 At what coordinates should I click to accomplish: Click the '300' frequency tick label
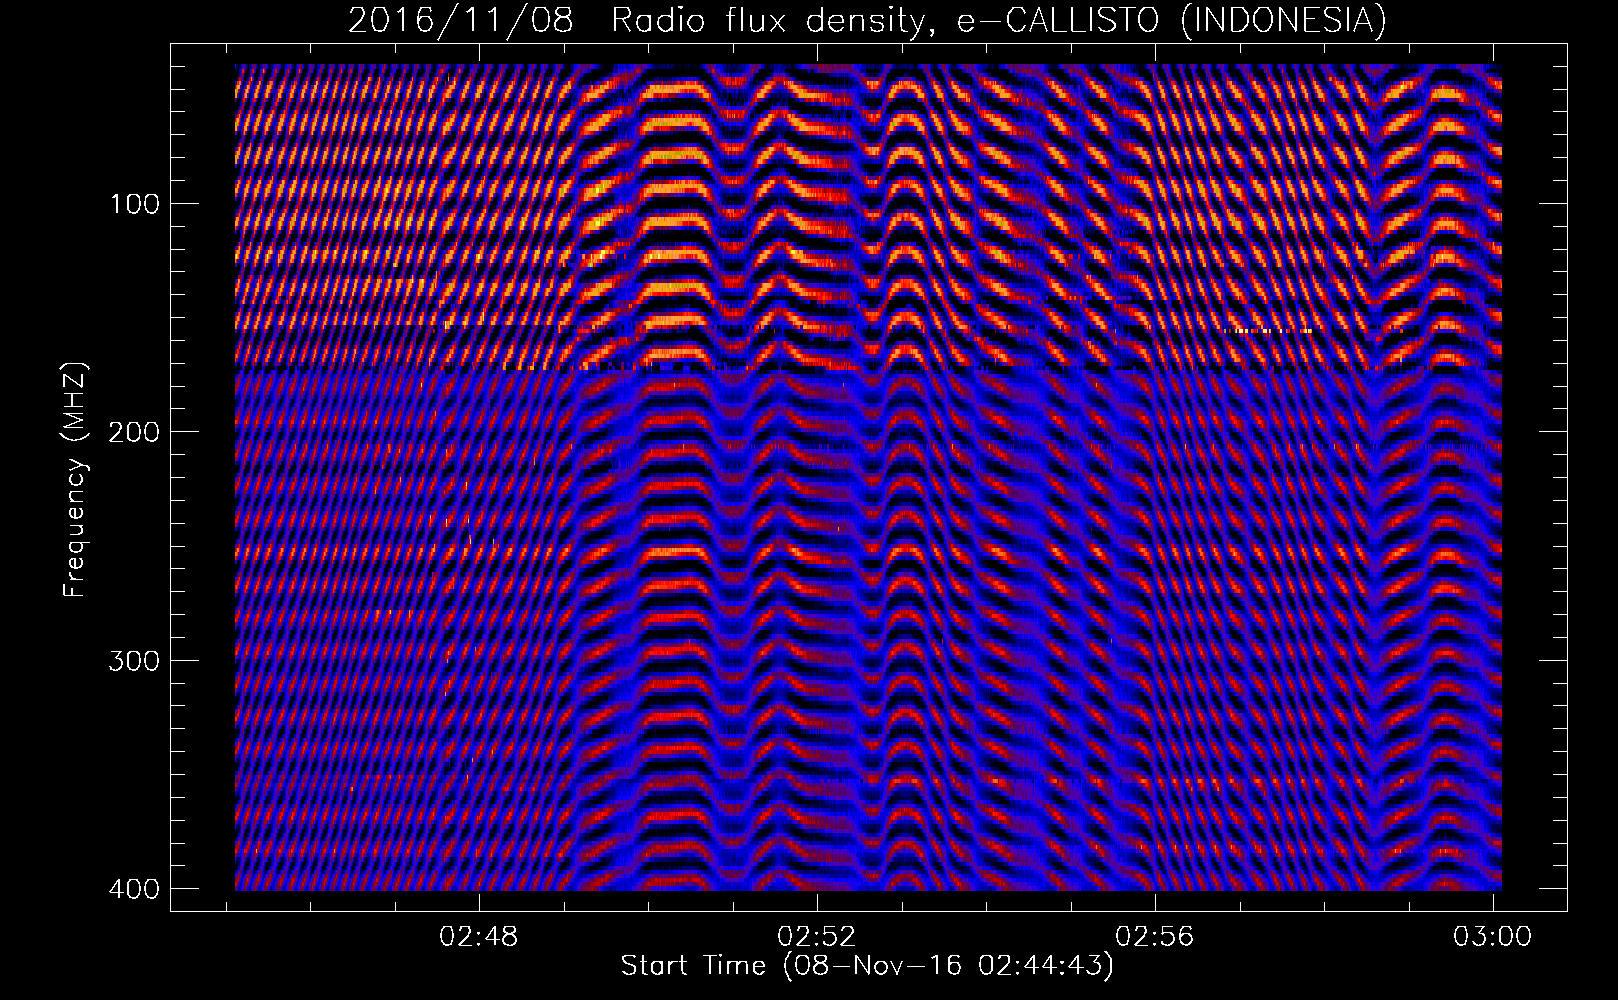coord(133,661)
